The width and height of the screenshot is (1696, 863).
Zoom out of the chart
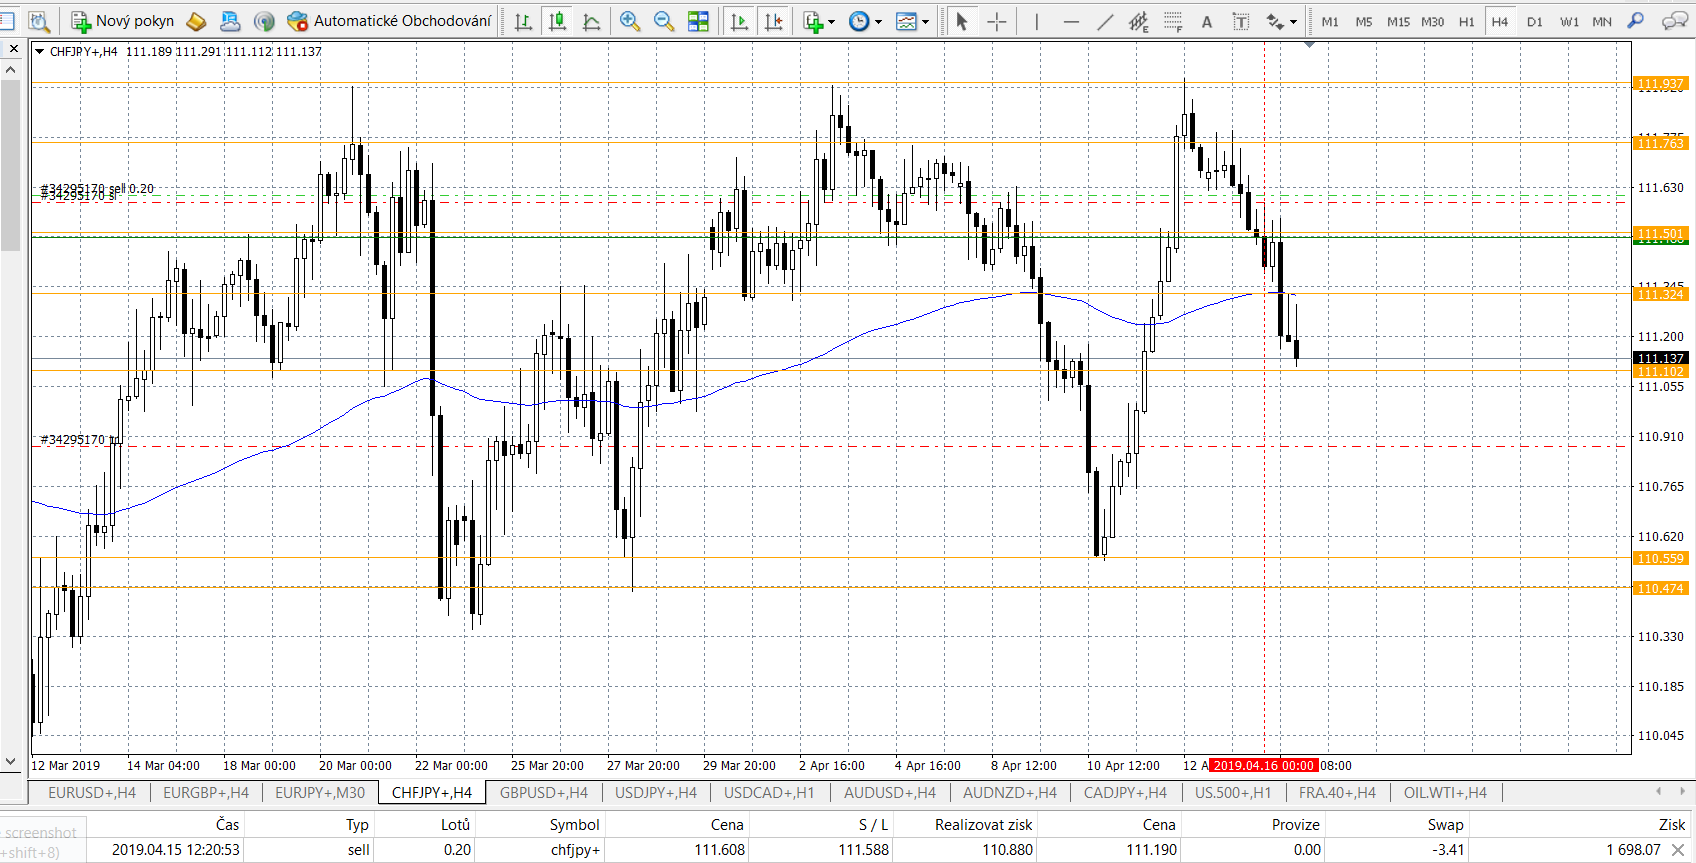coord(663,21)
